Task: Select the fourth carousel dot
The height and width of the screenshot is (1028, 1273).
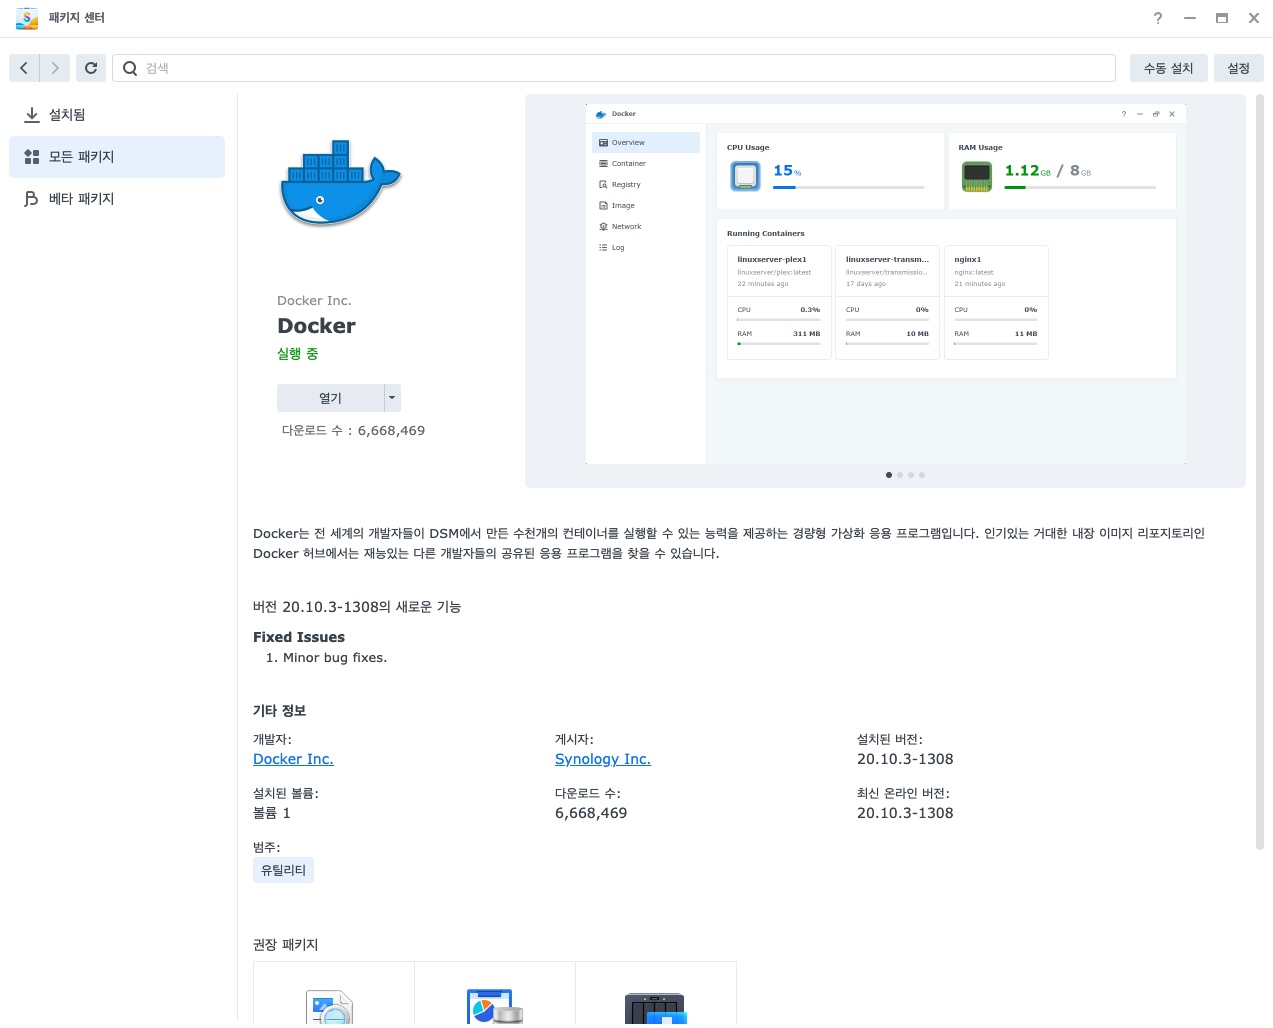Action: click(x=922, y=475)
